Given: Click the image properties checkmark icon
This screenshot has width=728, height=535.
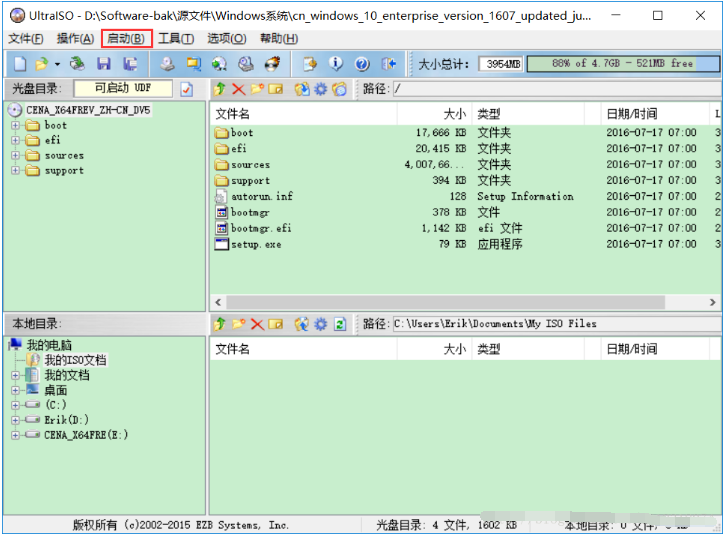Looking at the screenshot, I should [x=187, y=89].
